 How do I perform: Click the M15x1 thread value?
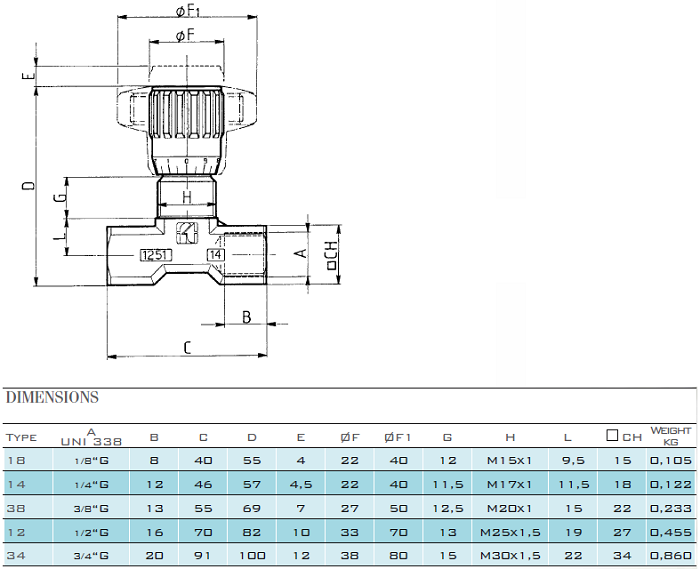[x=510, y=460]
